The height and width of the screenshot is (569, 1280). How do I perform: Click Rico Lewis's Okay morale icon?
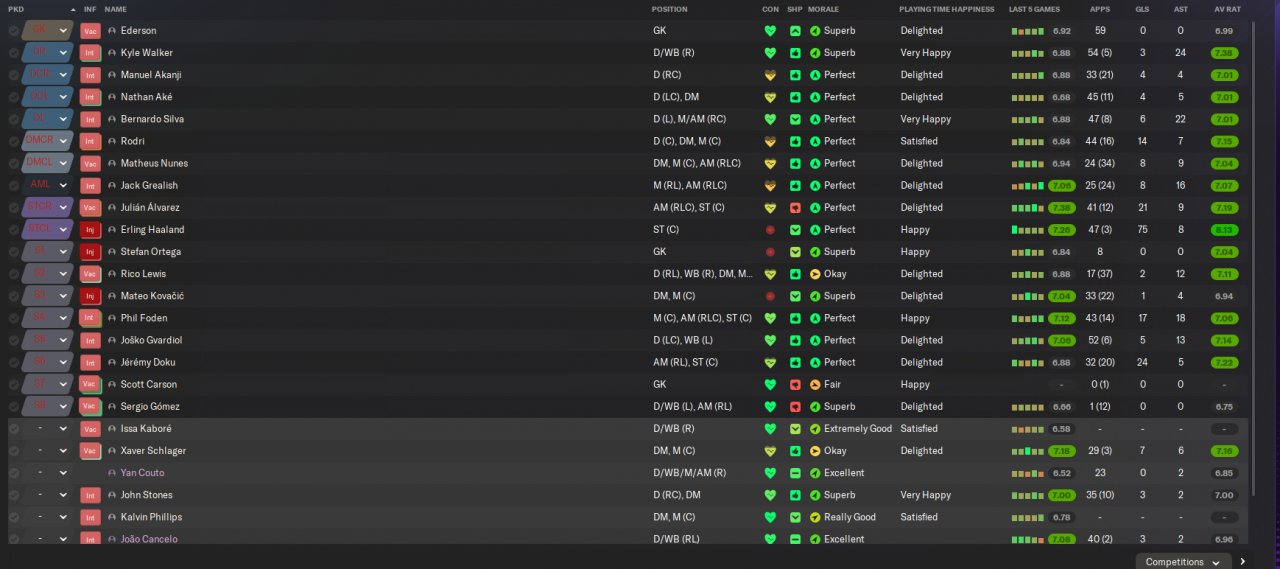815,274
